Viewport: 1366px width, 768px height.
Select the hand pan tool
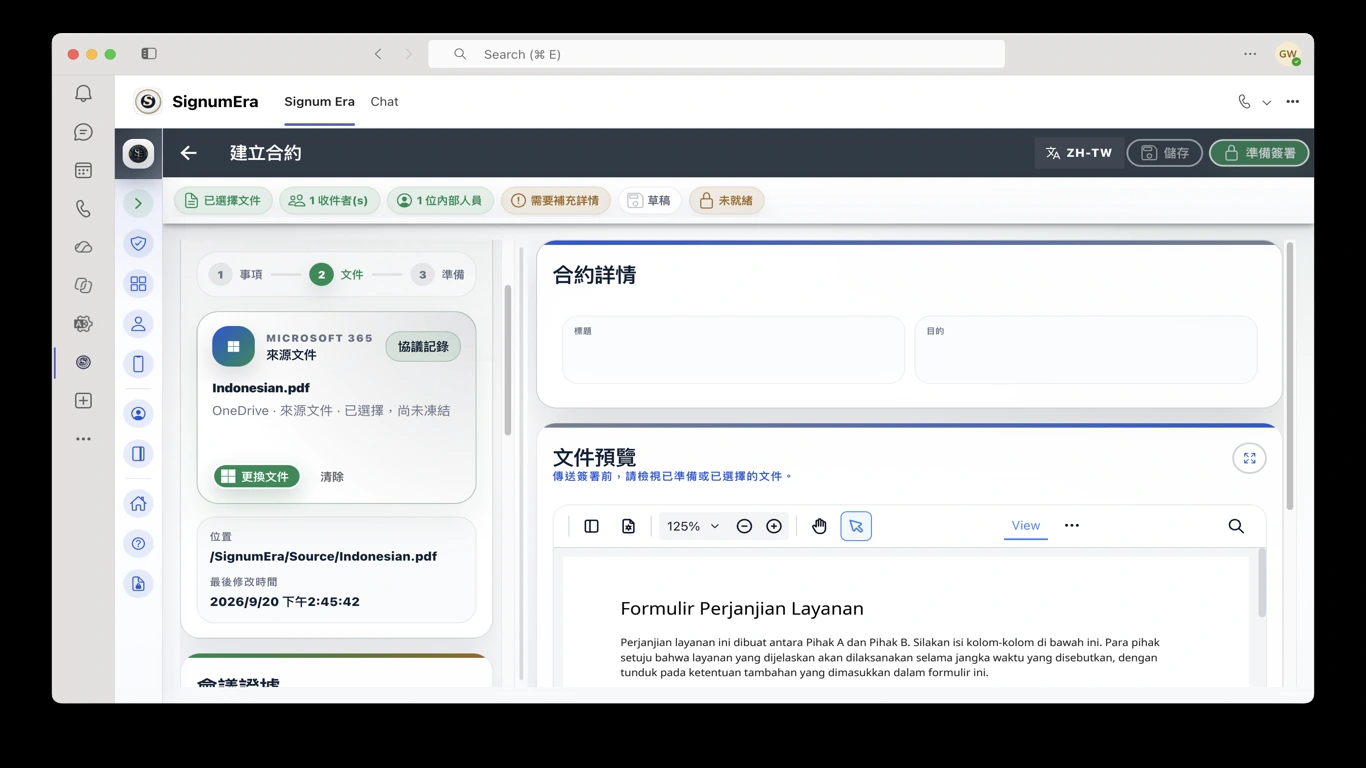[x=819, y=526]
